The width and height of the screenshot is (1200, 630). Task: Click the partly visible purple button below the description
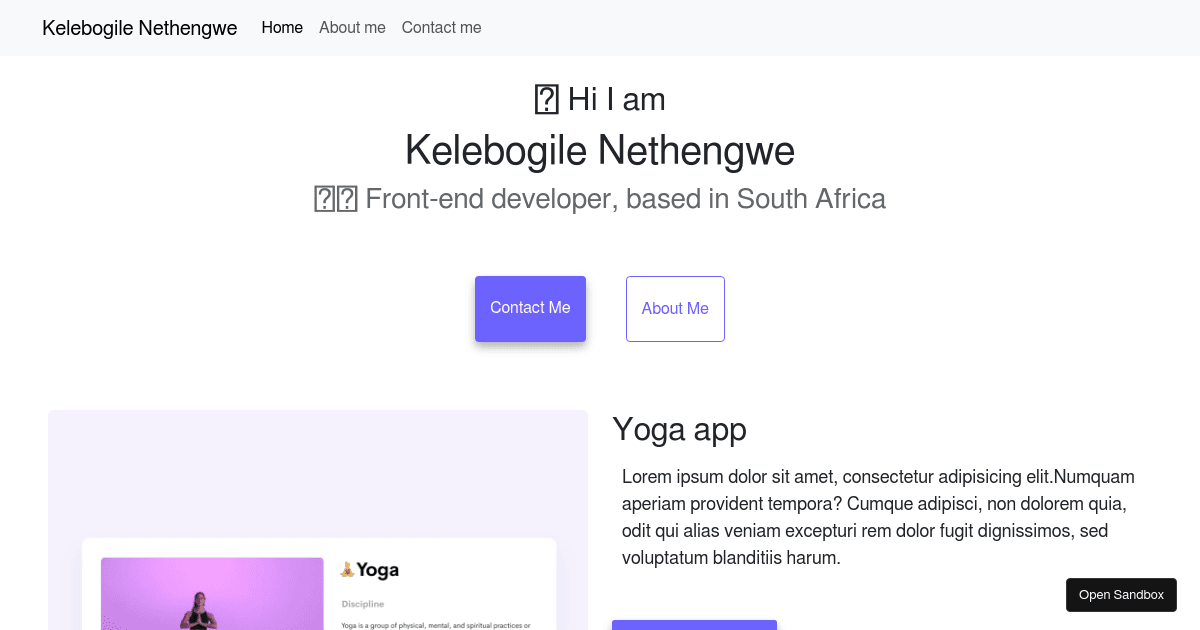(694, 625)
